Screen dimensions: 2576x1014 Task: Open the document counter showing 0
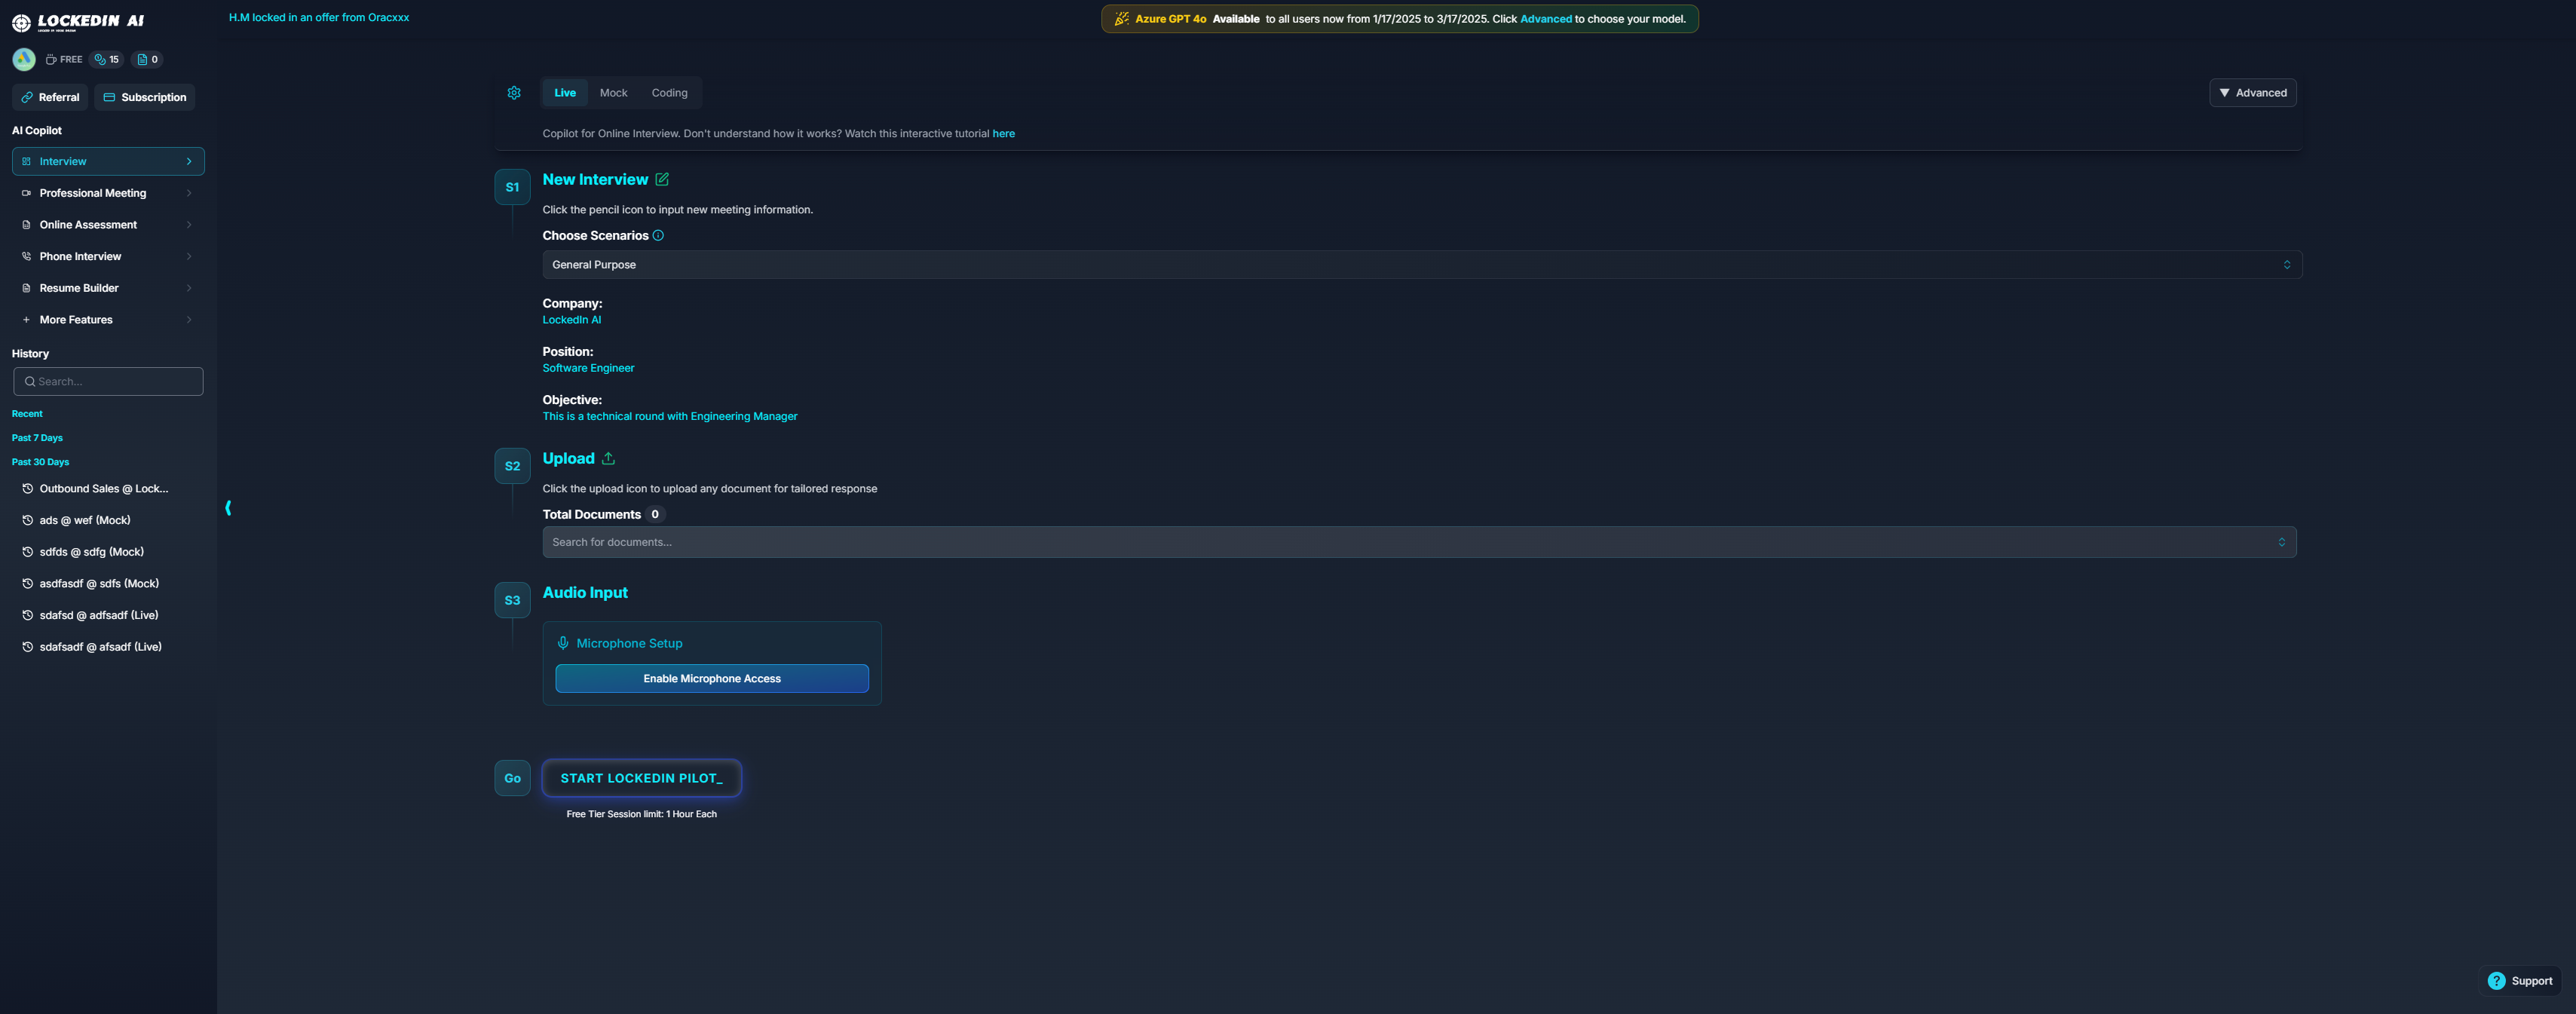(148, 59)
